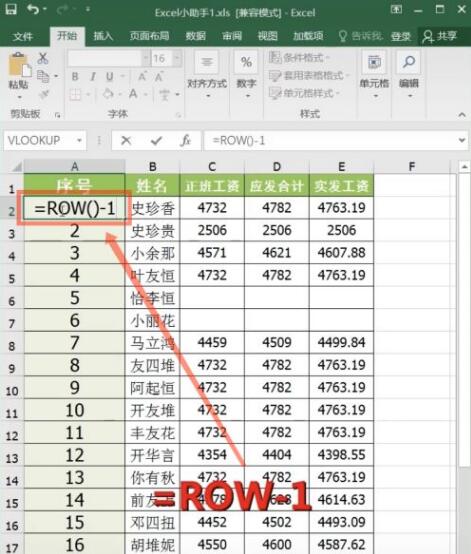471x554 pixels.
Task: Expand the formula bar with right arrow
Action: [x=462, y=141]
